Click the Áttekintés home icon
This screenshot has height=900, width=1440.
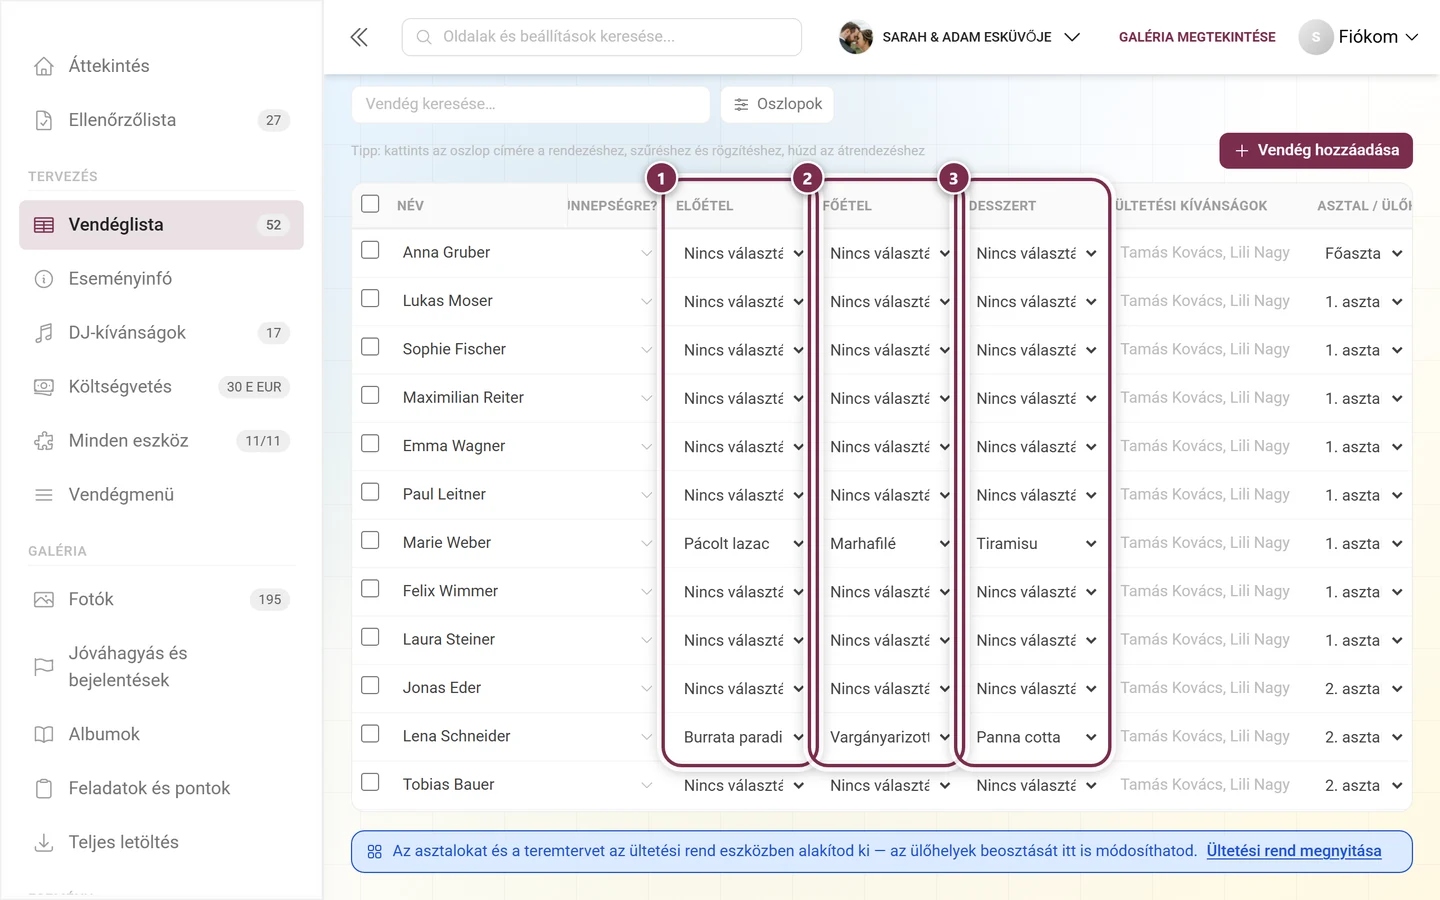tap(44, 66)
